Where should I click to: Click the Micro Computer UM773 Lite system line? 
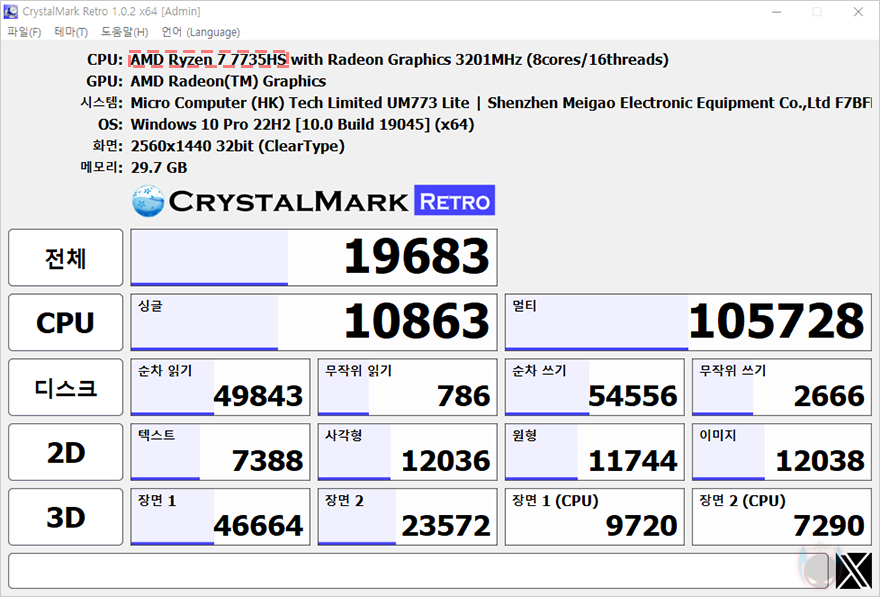tap(501, 103)
